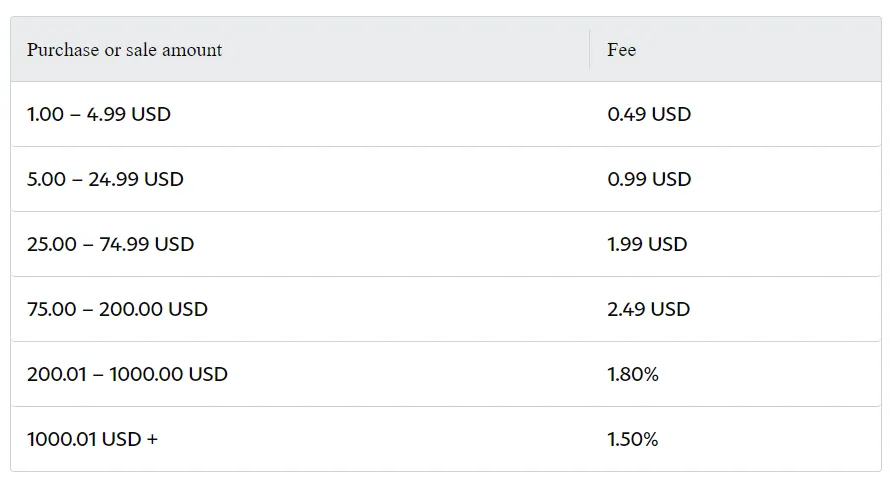The width and height of the screenshot is (893, 481).
Task: Select the '1.00 – 4.99 USD' cell
Action: point(300,114)
